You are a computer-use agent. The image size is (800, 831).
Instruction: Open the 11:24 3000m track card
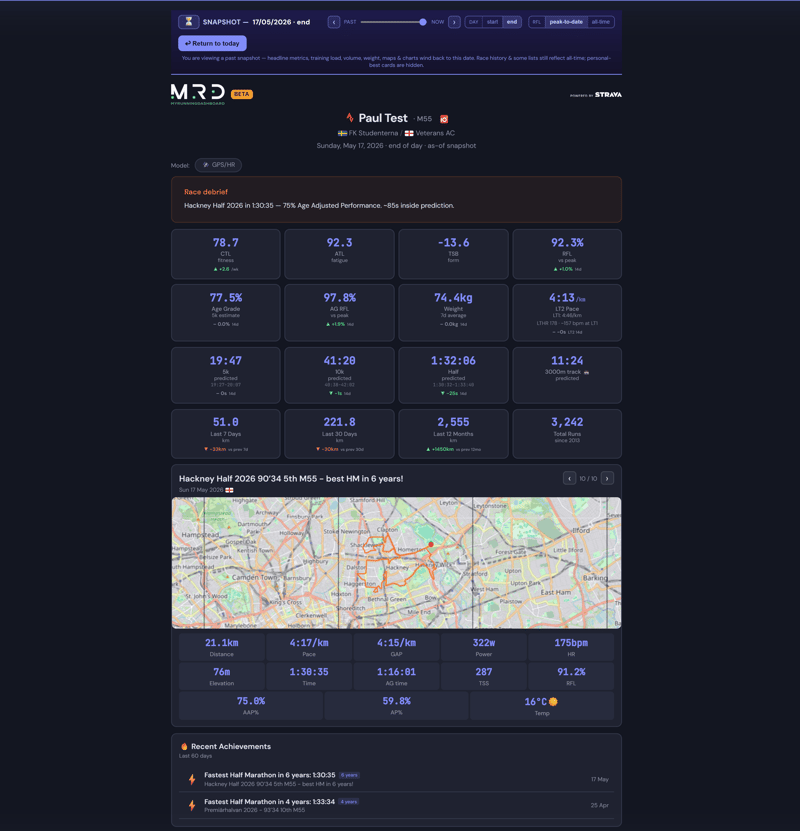567,375
